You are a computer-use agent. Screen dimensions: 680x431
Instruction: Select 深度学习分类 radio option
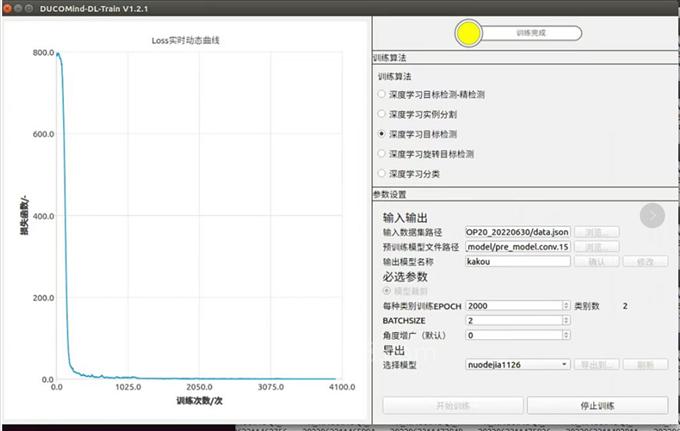click(381, 174)
